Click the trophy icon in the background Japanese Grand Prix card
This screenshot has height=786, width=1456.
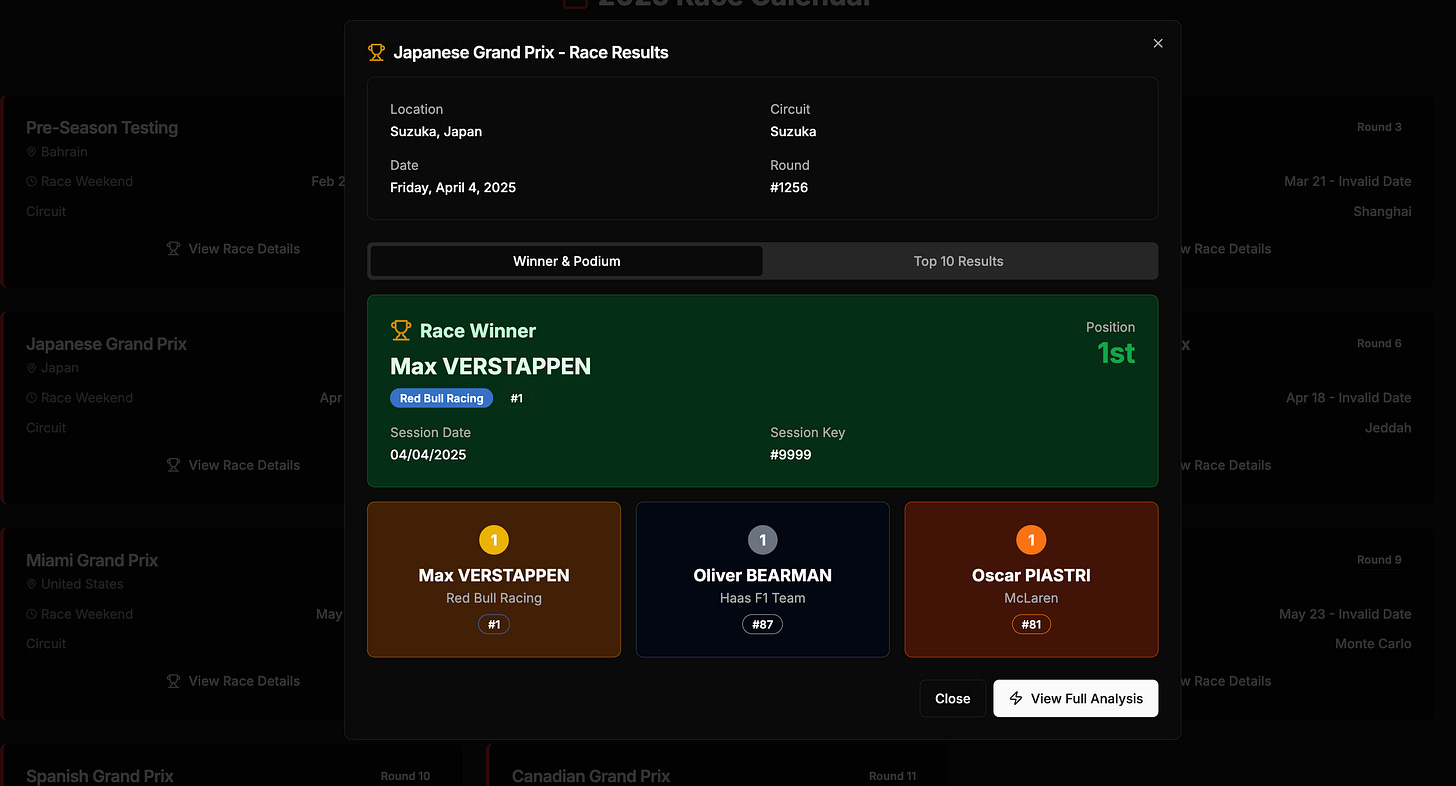point(174,465)
